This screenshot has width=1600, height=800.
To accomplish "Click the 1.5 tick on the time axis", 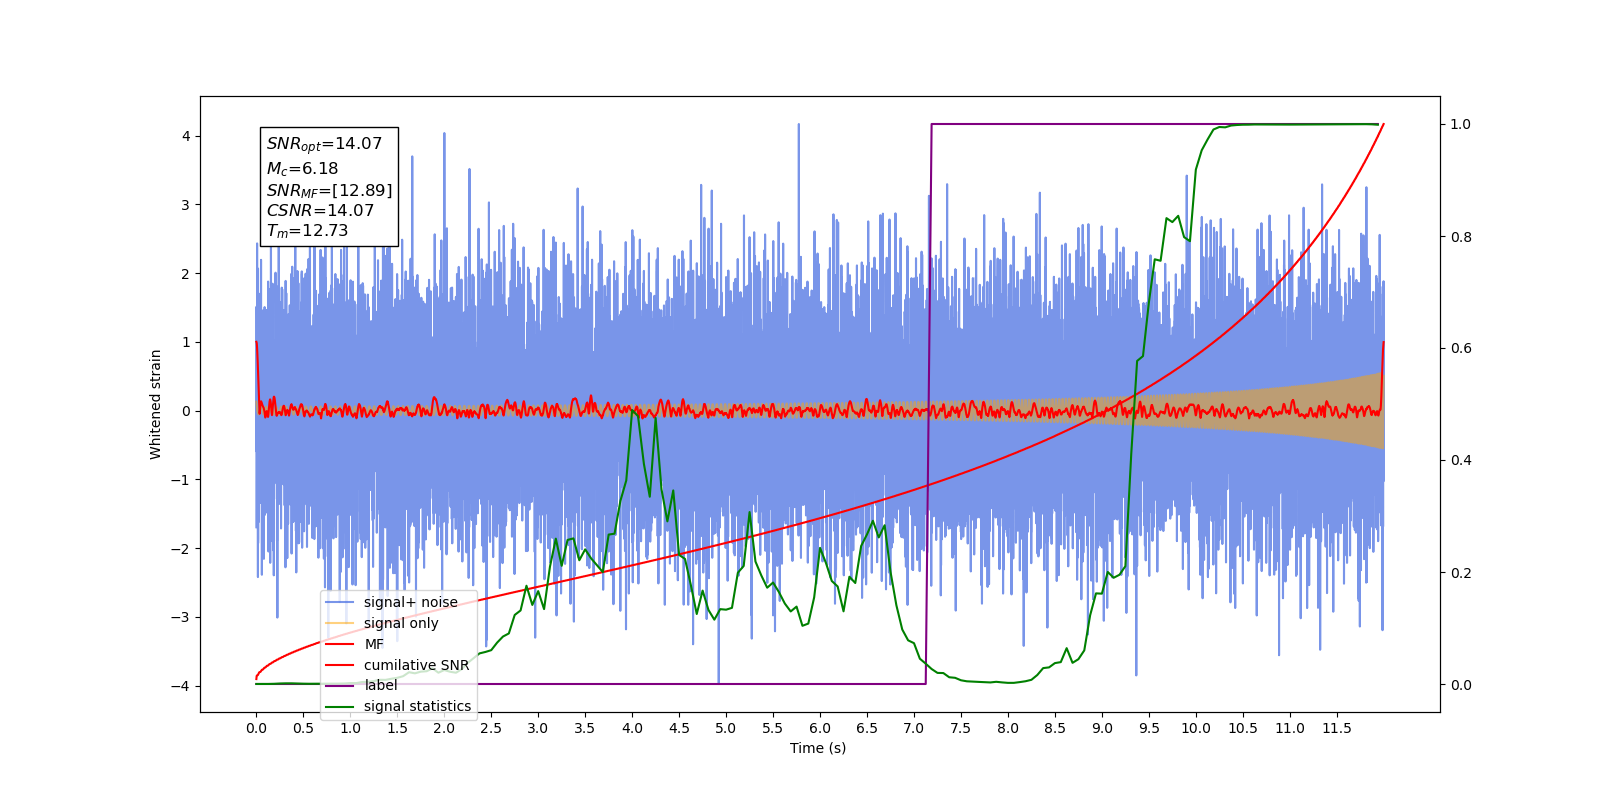I will (397, 728).
